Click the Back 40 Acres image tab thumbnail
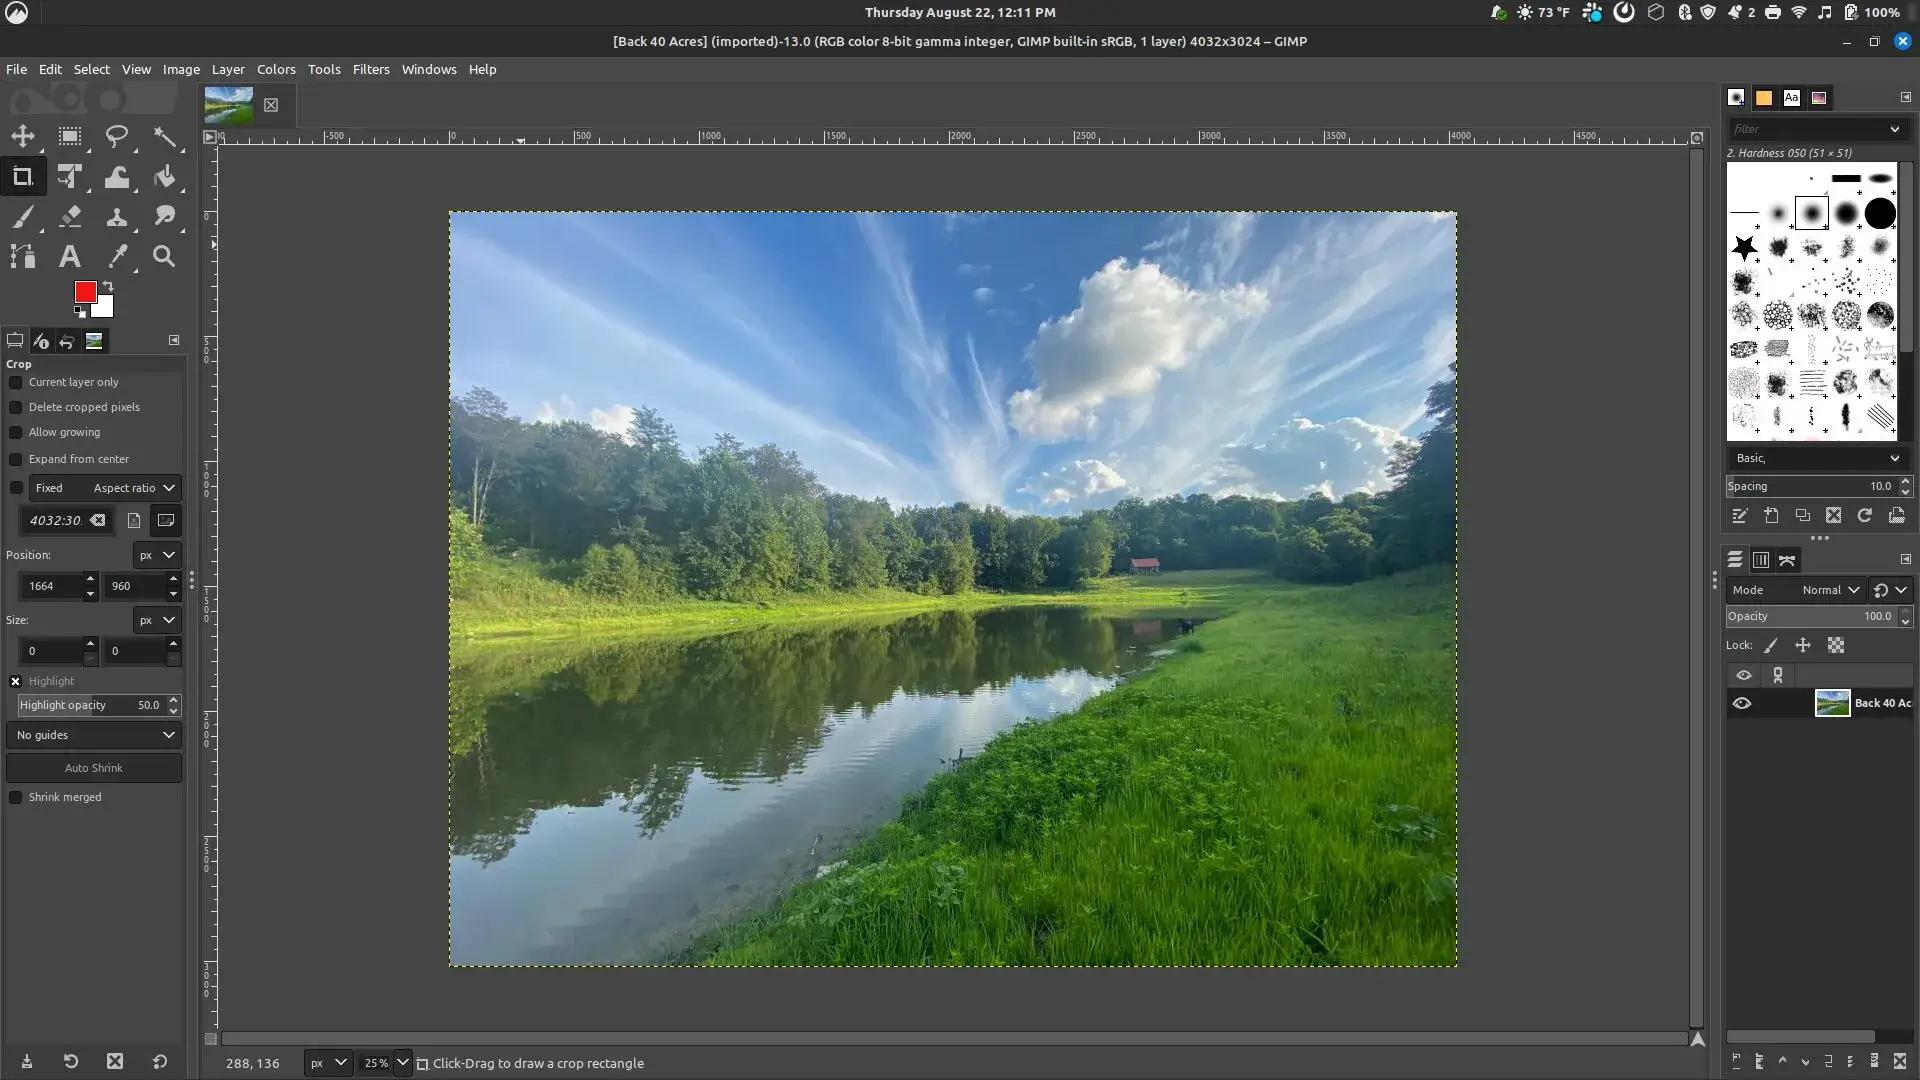This screenshot has height=1080, width=1920. click(228, 104)
